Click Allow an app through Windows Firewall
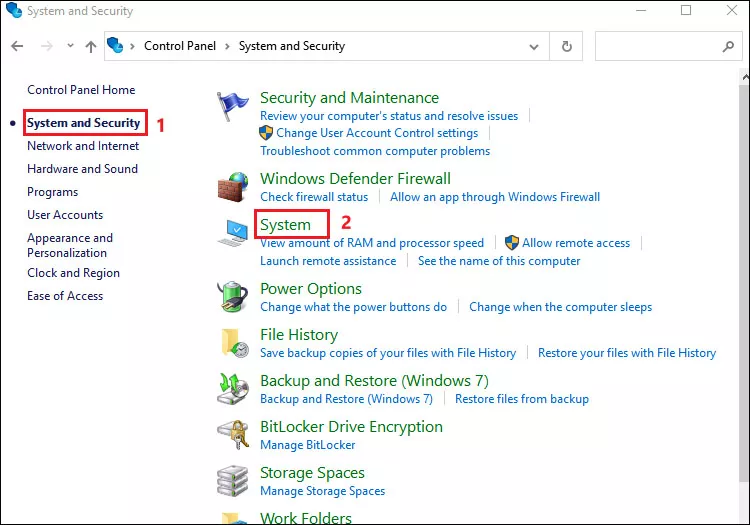 [x=495, y=197]
